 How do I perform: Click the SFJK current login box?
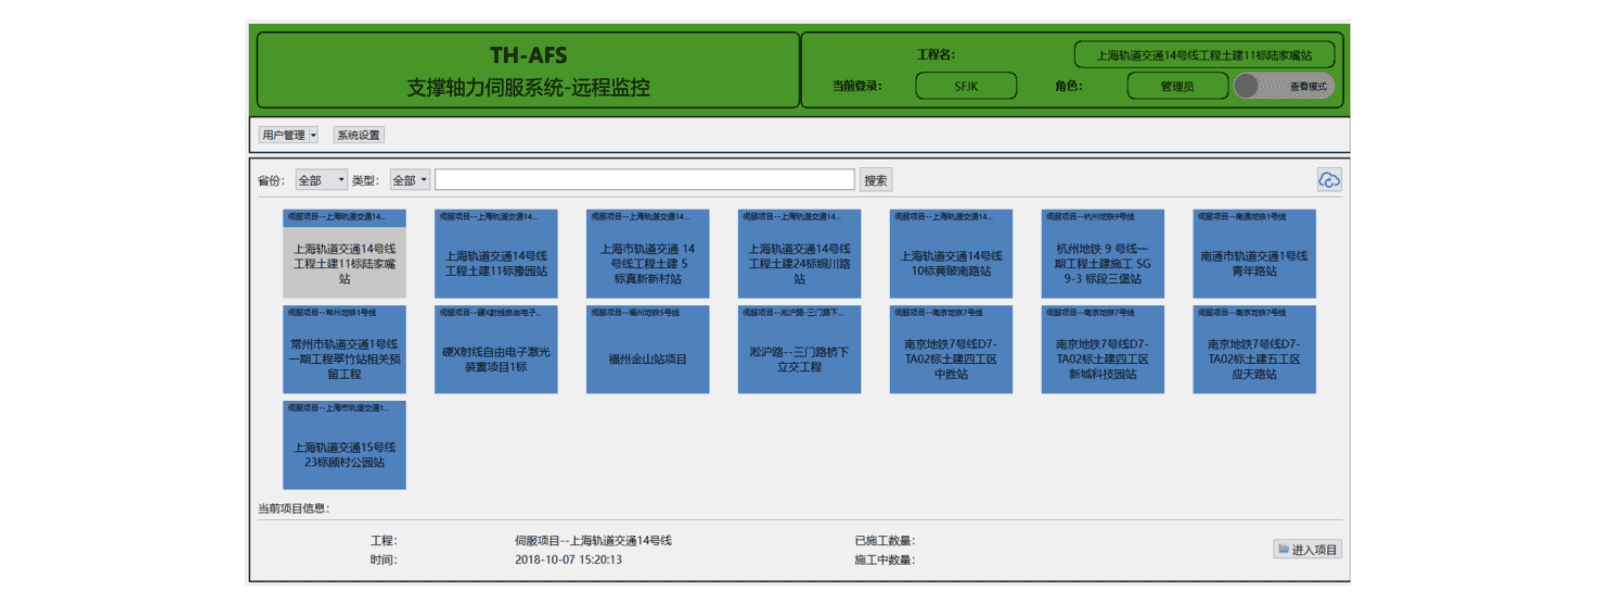pyautogui.click(x=966, y=86)
